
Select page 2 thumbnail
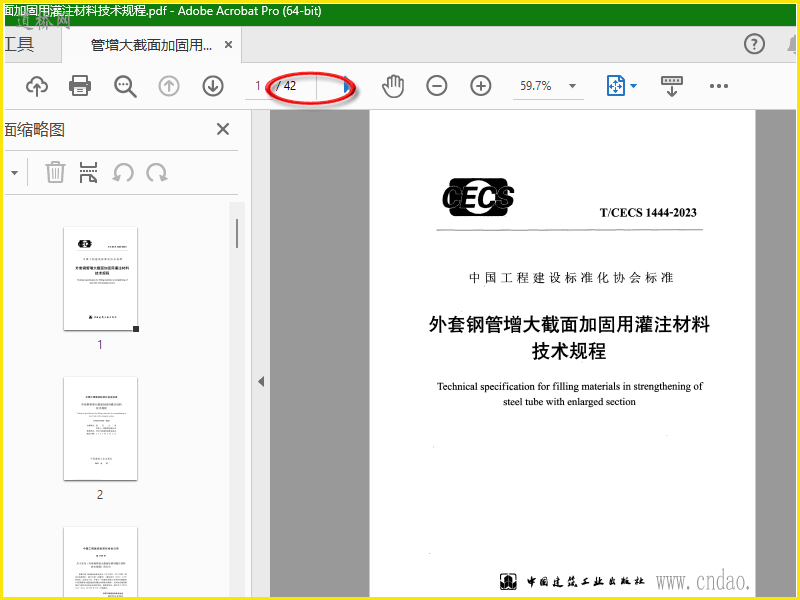pos(101,429)
